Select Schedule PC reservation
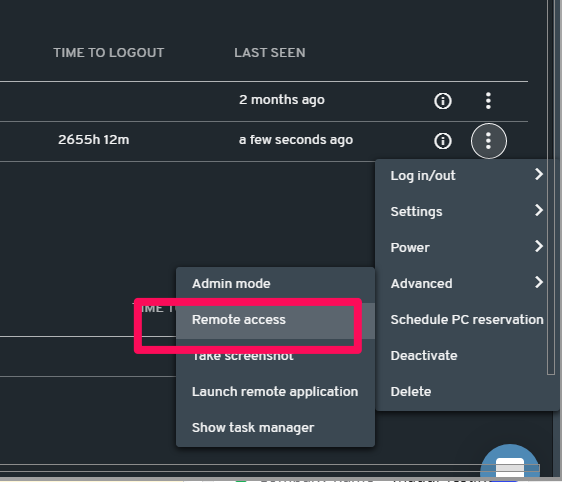Screen dimensions: 562x482 pos(467,319)
